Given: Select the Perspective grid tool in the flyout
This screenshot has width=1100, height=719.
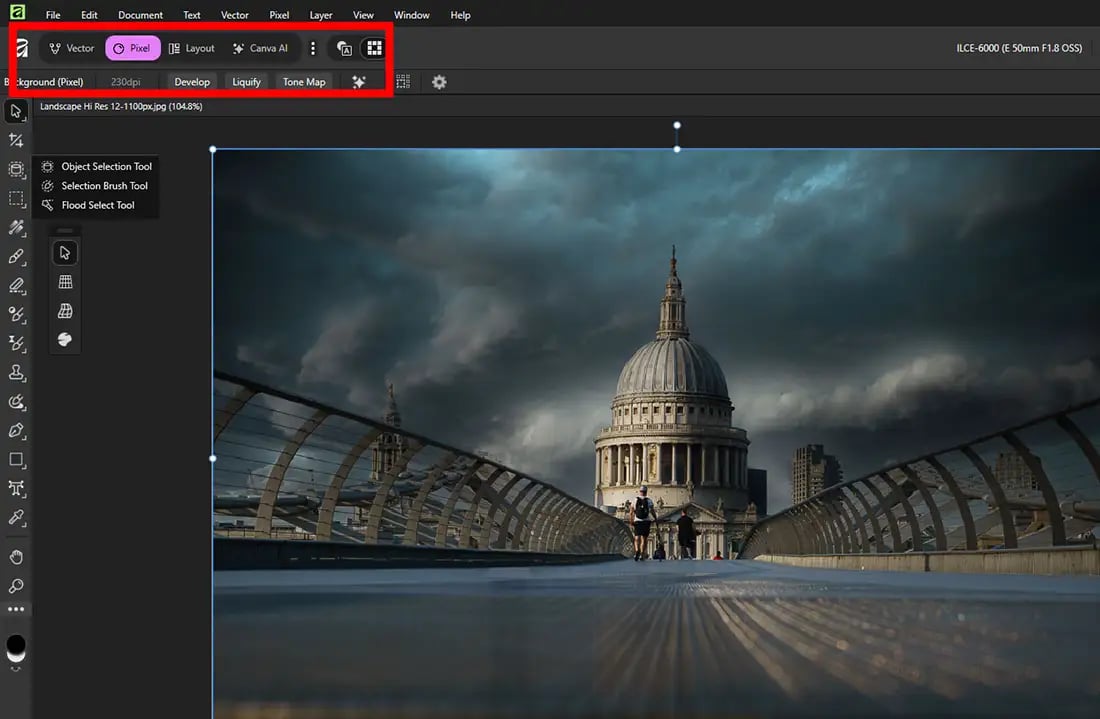Looking at the screenshot, I should [x=65, y=282].
